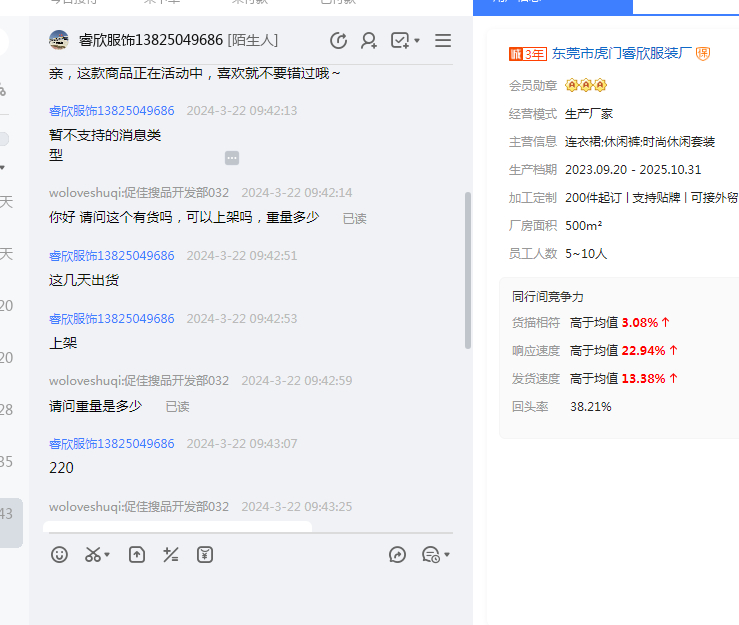Open the plus-slash quick phrase icon
The width and height of the screenshot is (739, 625).
click(171, 554)
